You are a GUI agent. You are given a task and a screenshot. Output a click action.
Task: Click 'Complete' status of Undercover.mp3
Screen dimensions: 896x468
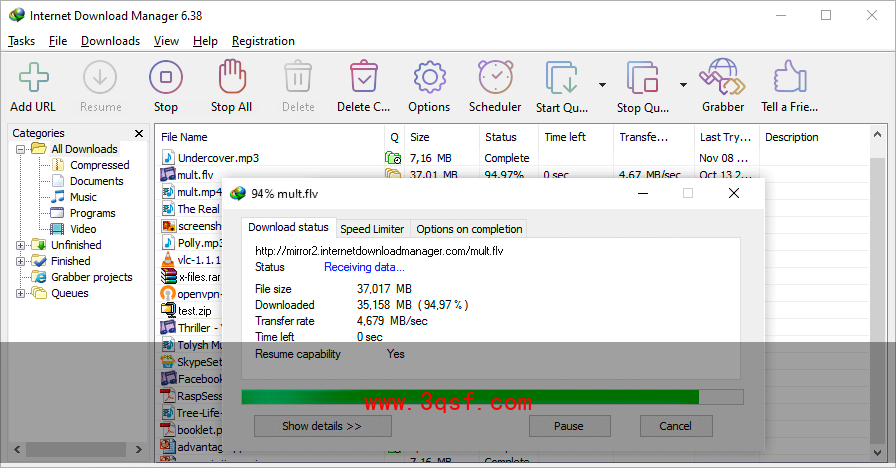click(507, 158)
